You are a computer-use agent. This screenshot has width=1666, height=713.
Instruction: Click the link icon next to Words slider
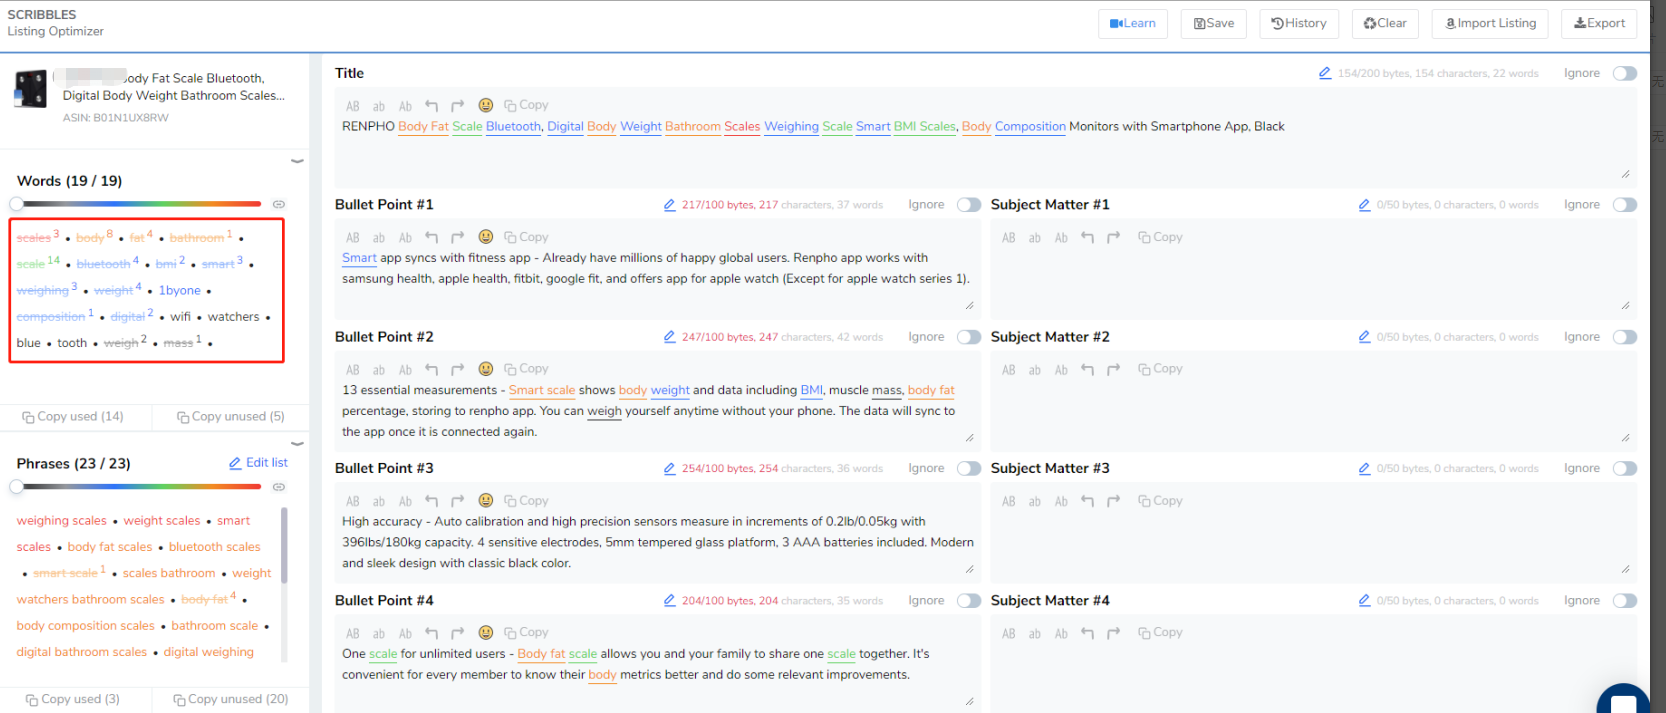pos(279,204)
